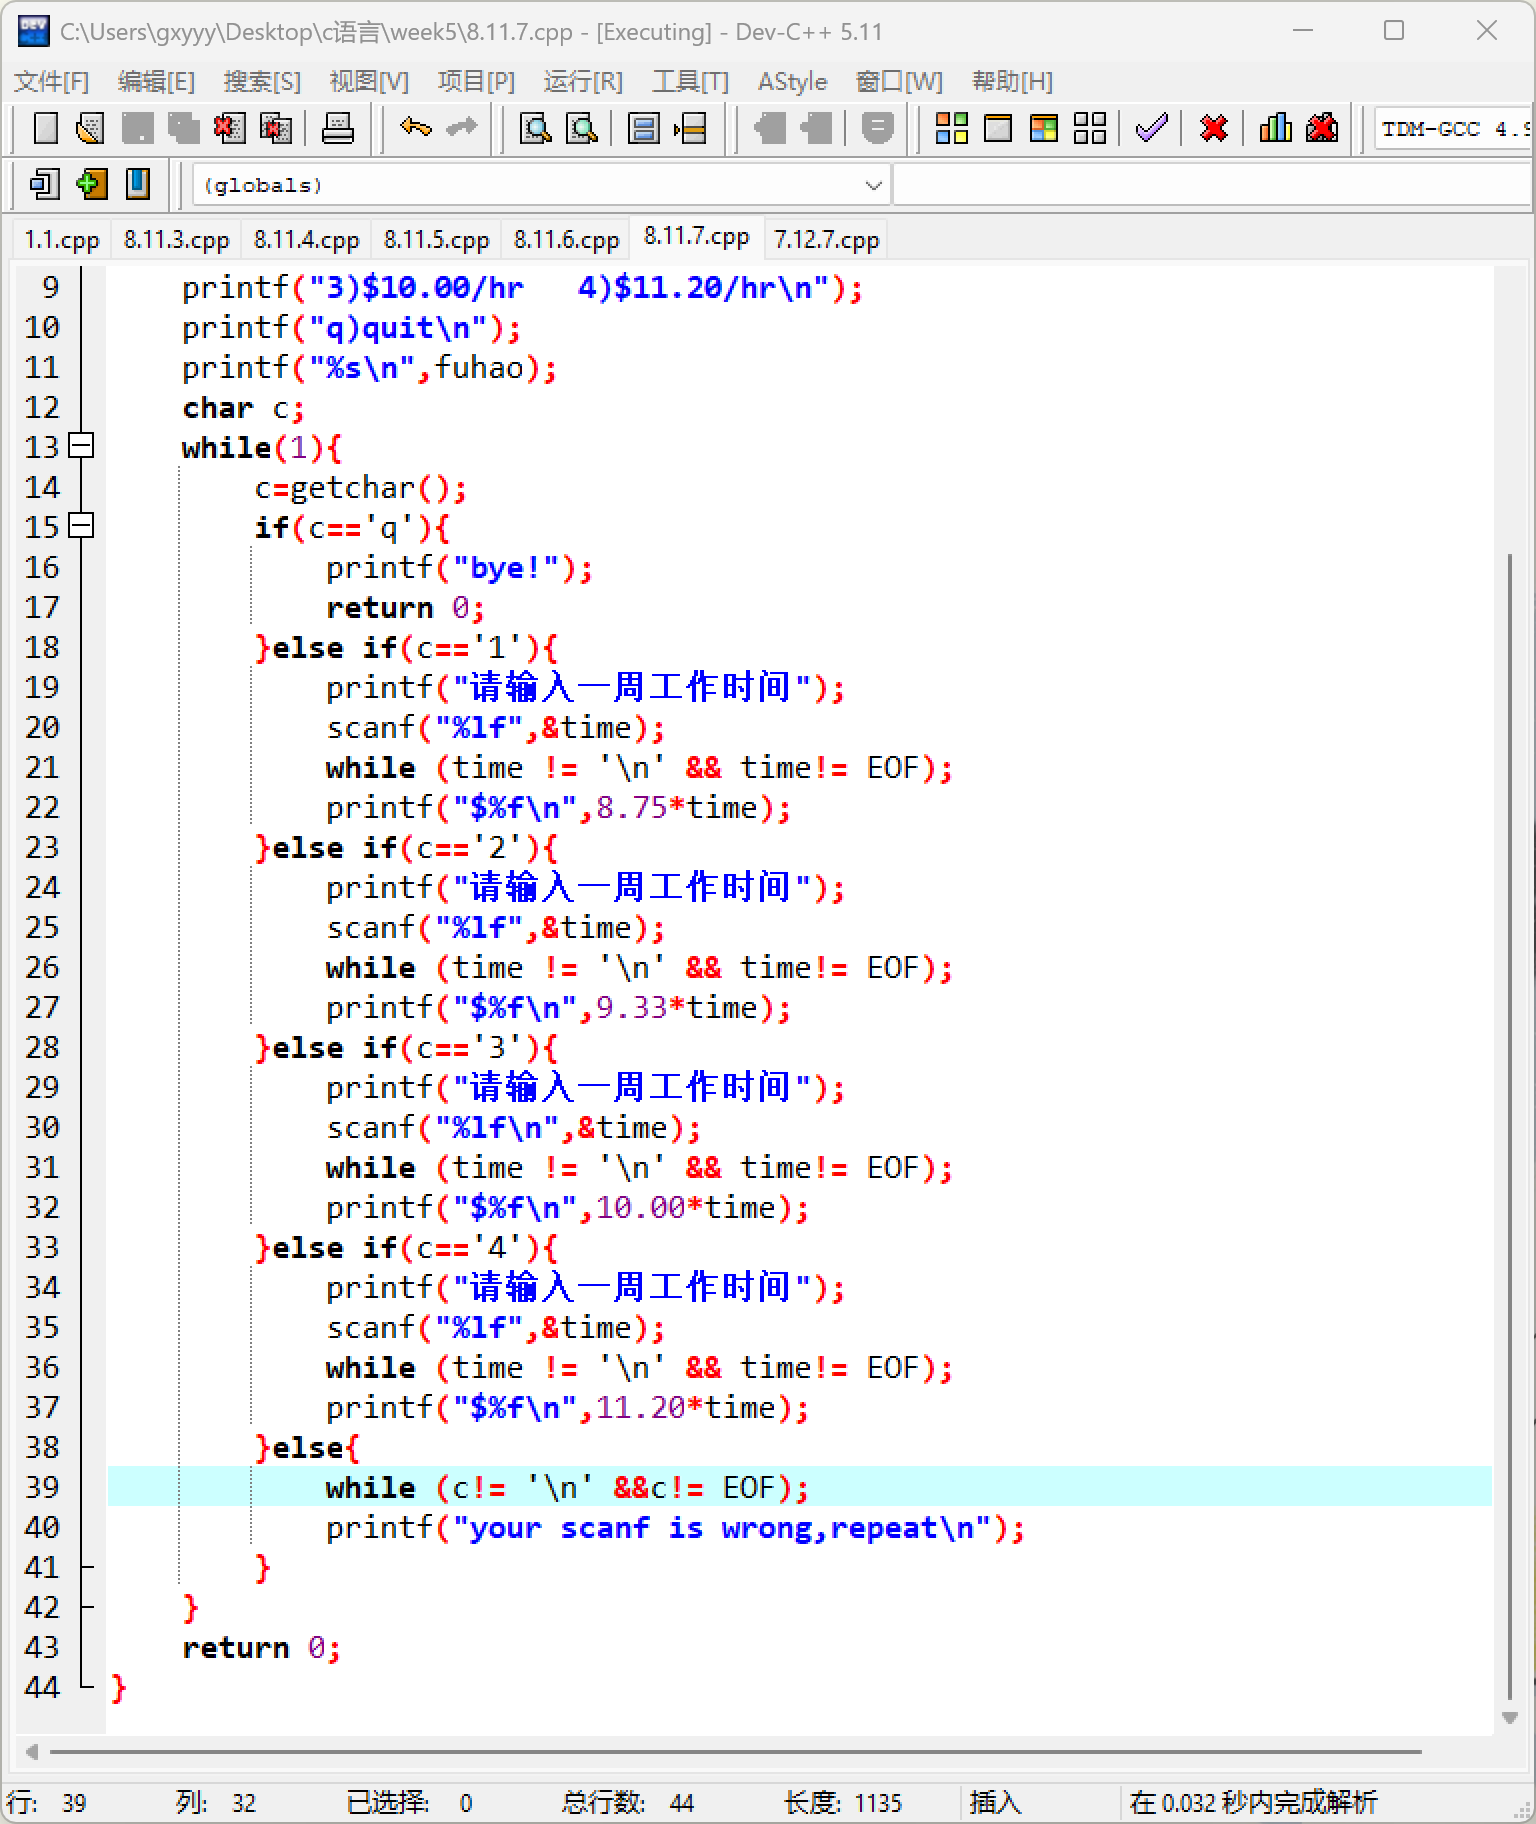Click the Close file icon
Viewport: 1536px width, 1824px height.
(x=229, y=128)
